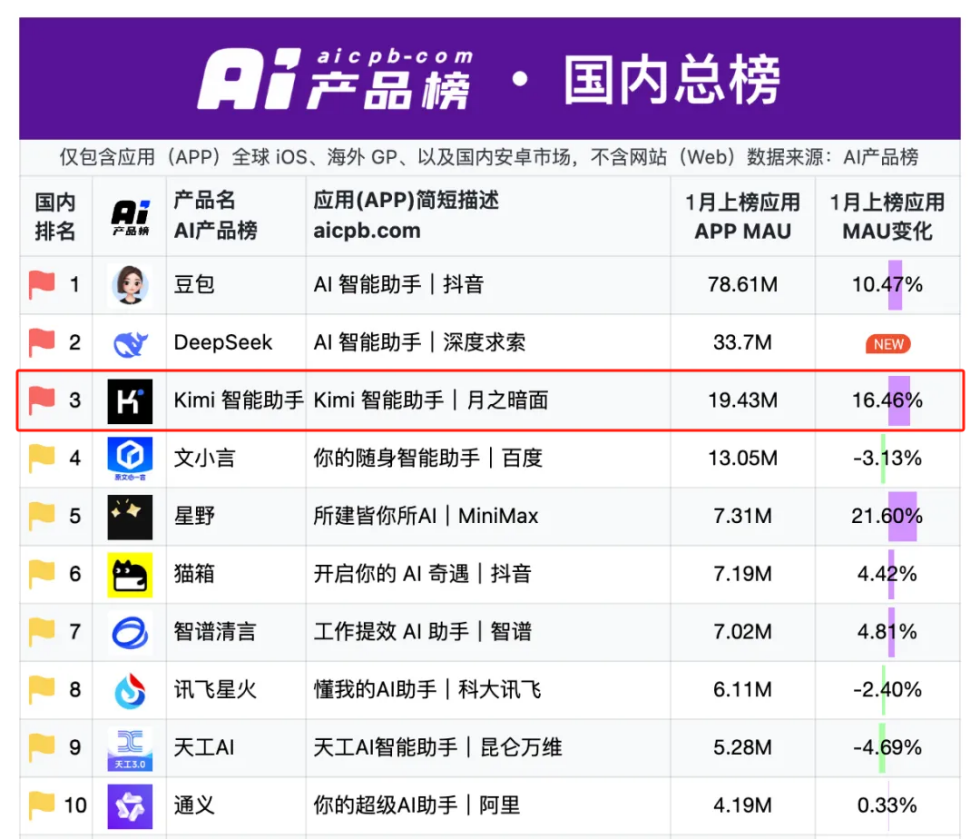Image resolution: width=980 pixels, height=839 pixels.
Task: Open the aicpb.com link in header
Action: click(x=367, y=231)
